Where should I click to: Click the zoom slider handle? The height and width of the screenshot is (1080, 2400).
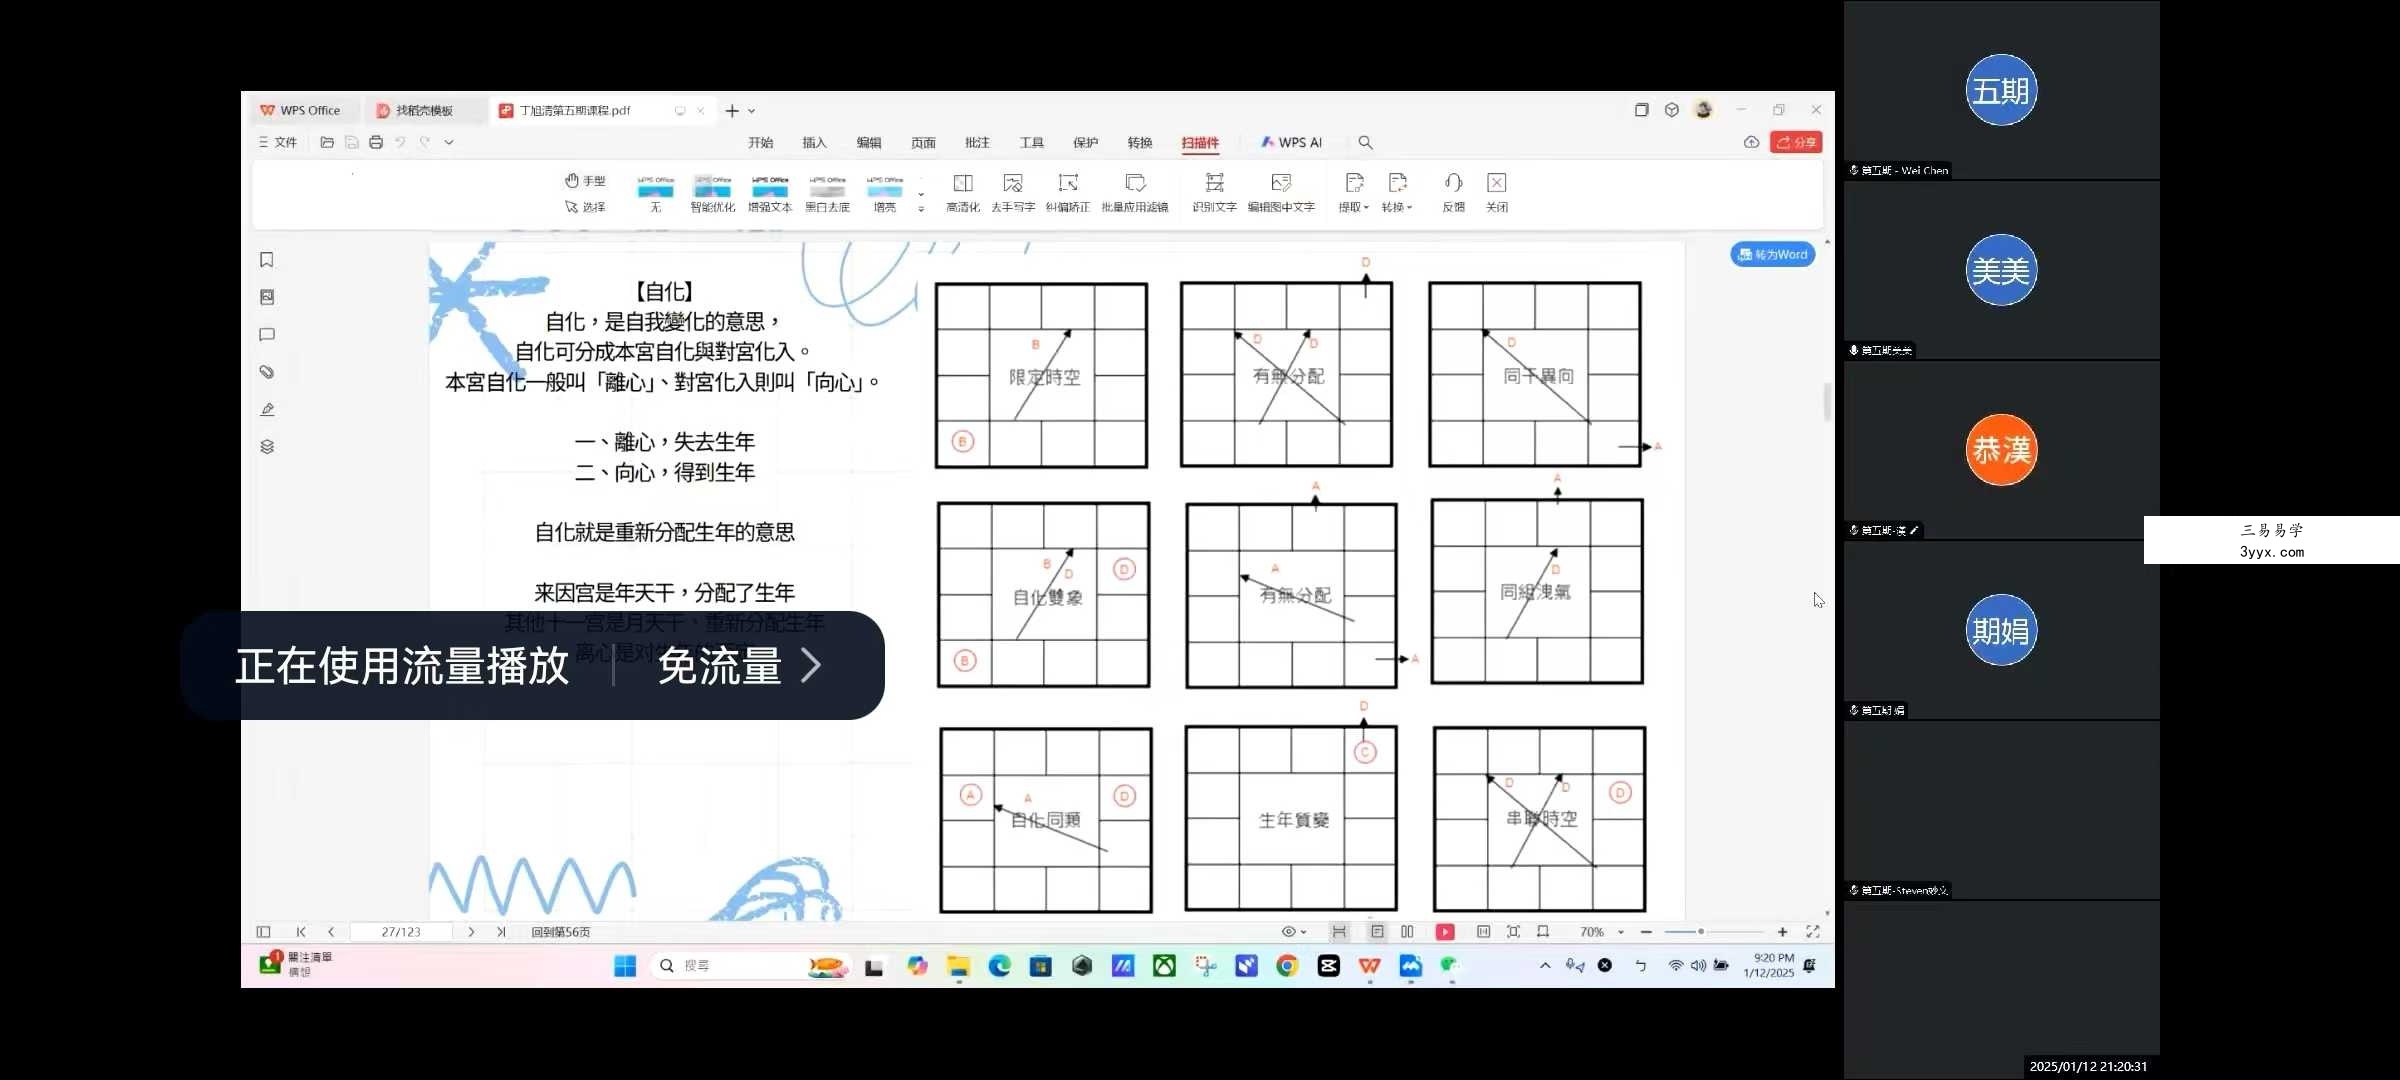pyautogui.click(x=1700, y=931)
